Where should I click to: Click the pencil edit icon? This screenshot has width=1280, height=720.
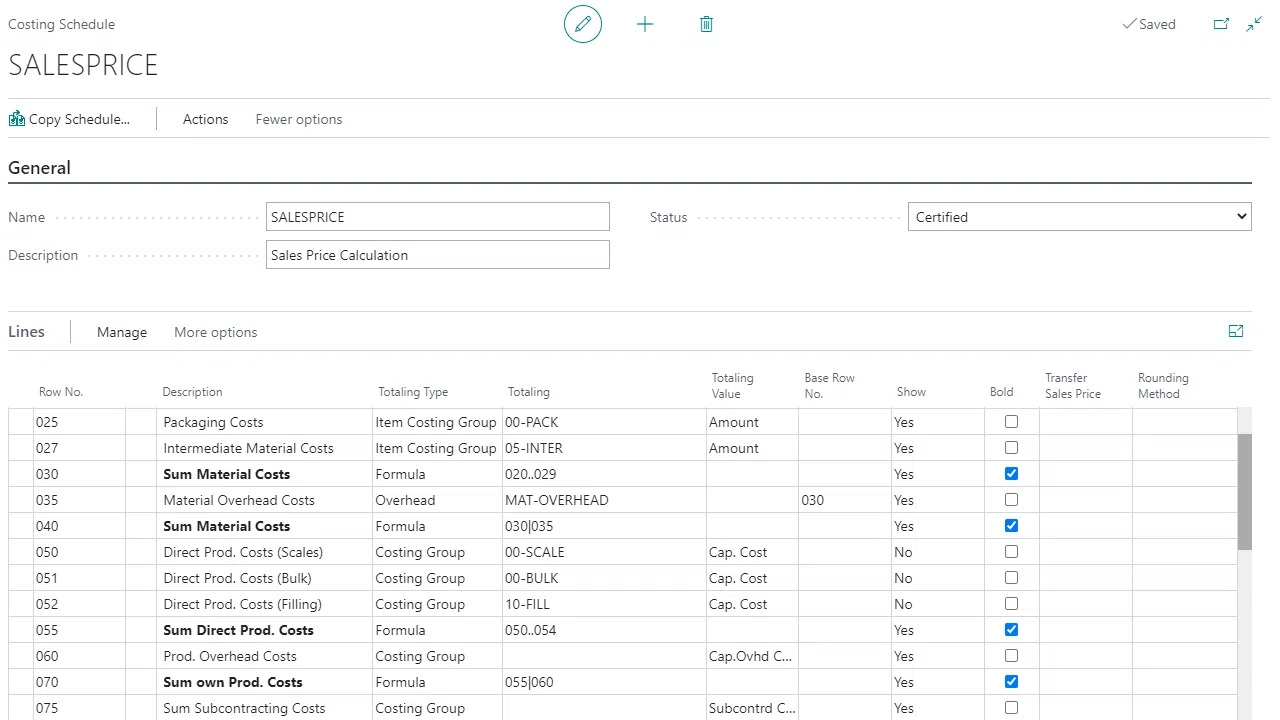583,24
